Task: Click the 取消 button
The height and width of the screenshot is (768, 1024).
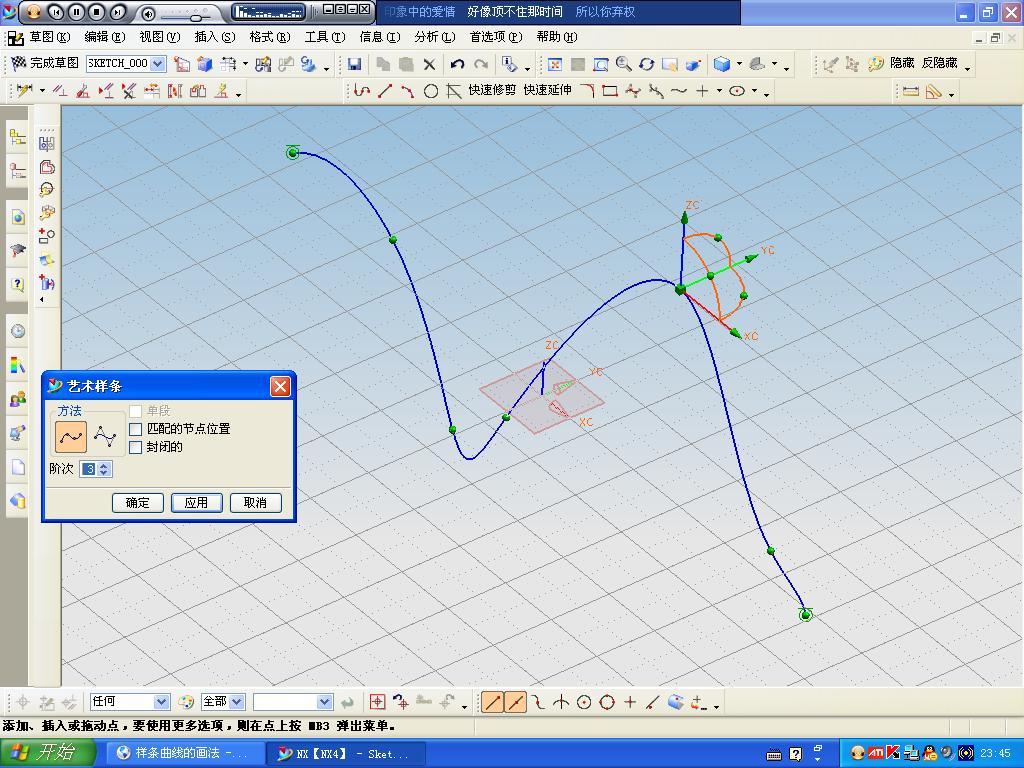Action: pos(255,502)
